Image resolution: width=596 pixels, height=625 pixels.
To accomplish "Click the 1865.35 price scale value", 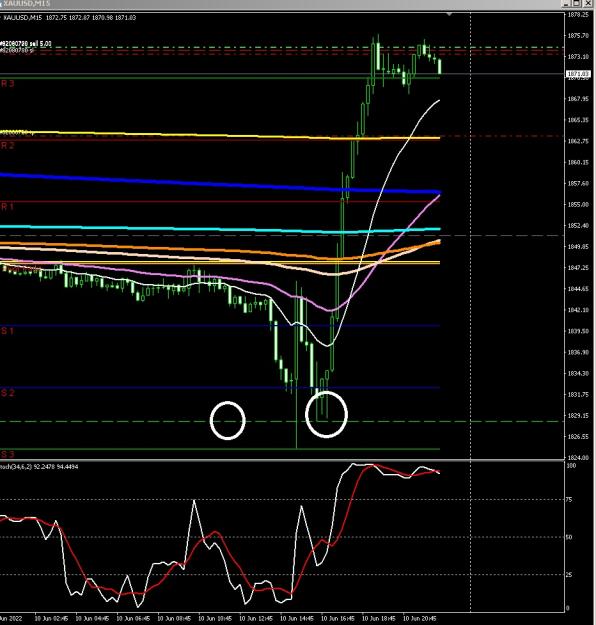I will click(578, 120).
